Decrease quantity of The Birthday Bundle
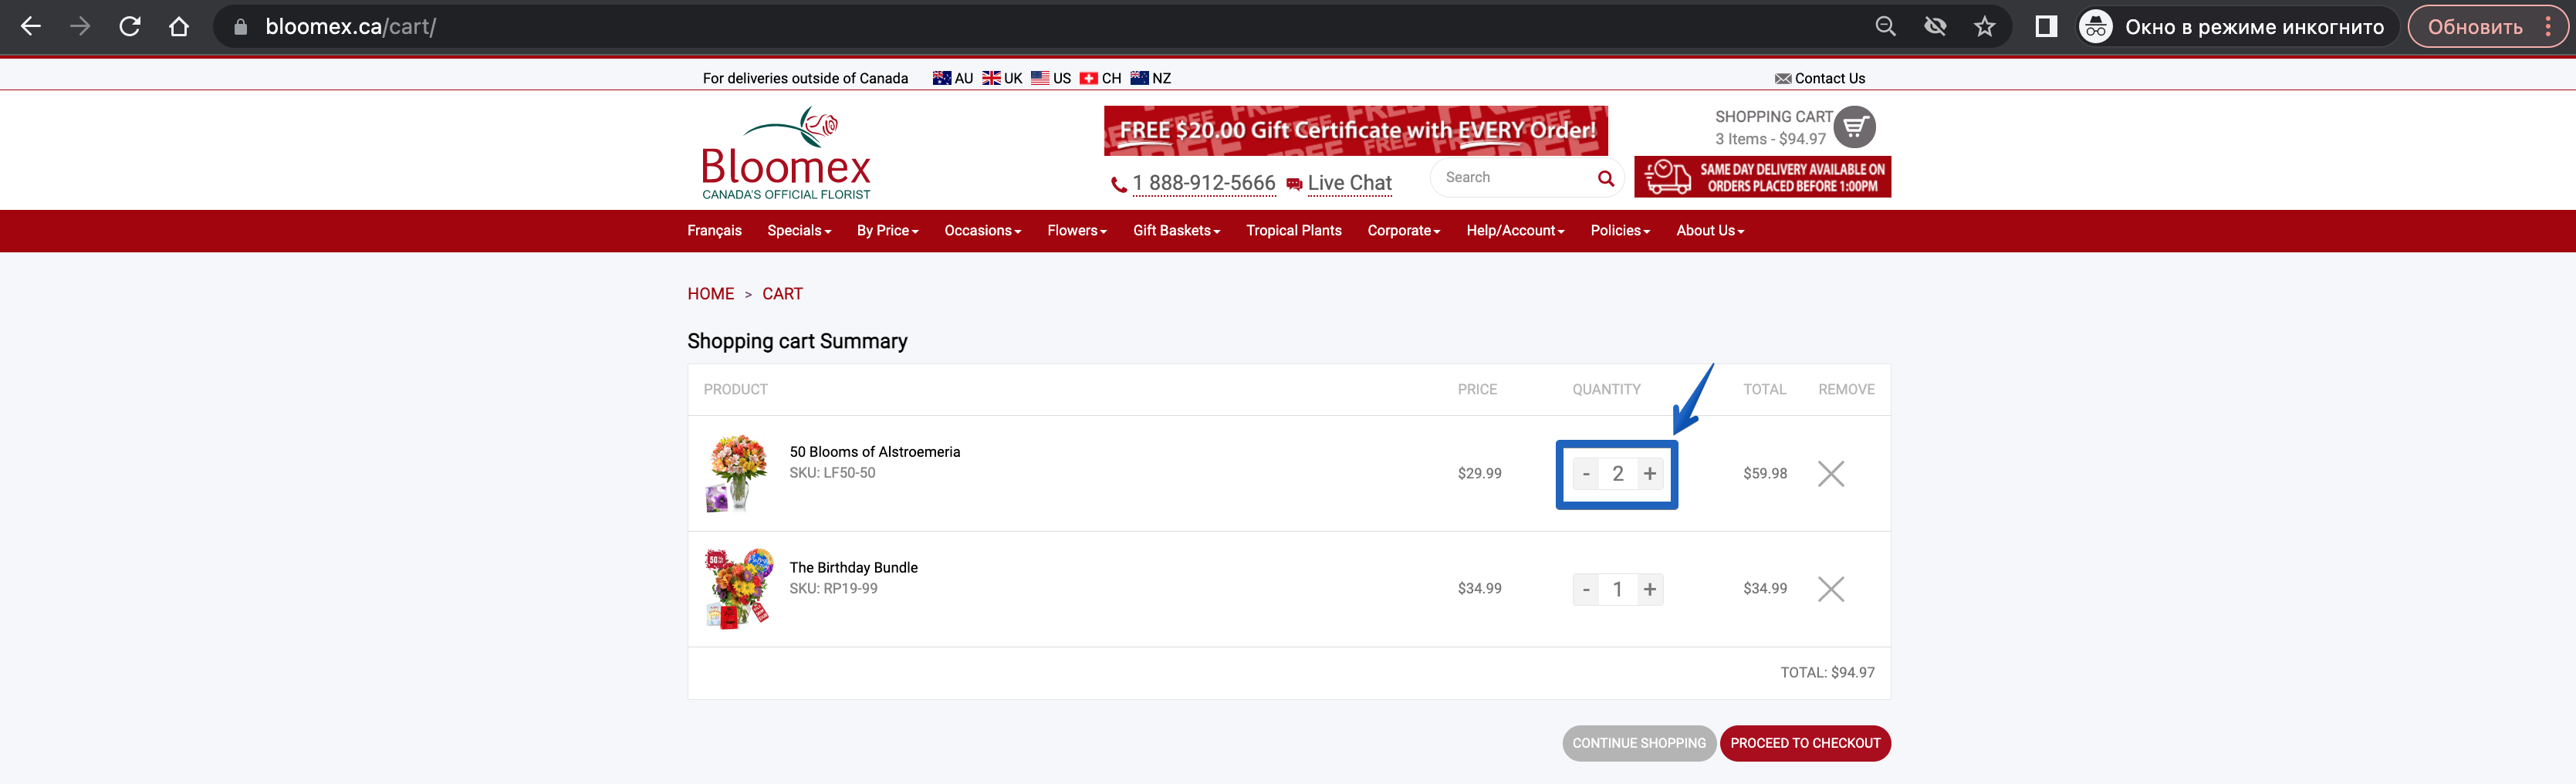The image size is (2576, 784). point(1586,590)
